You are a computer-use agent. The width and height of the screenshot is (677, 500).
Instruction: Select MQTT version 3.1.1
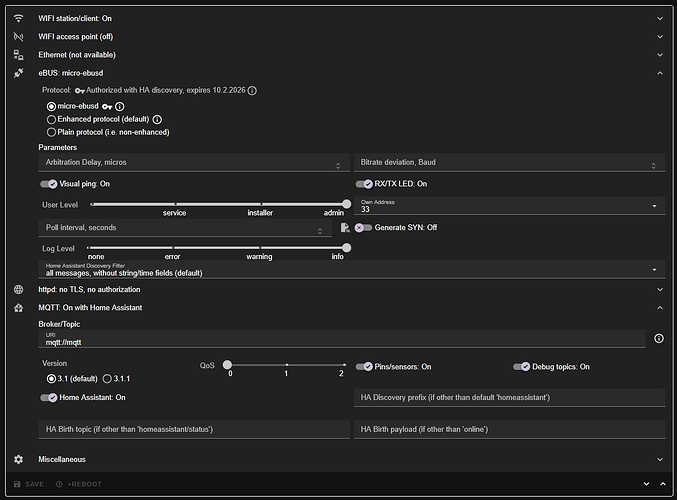click(108, 379)
